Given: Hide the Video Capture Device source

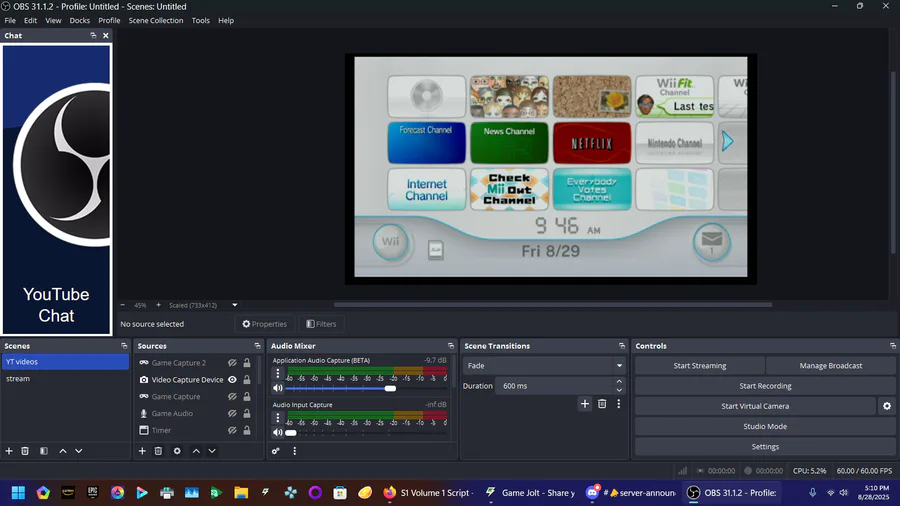Looking at the screenshot, I should pyautogui.click(x=232, y=380).
